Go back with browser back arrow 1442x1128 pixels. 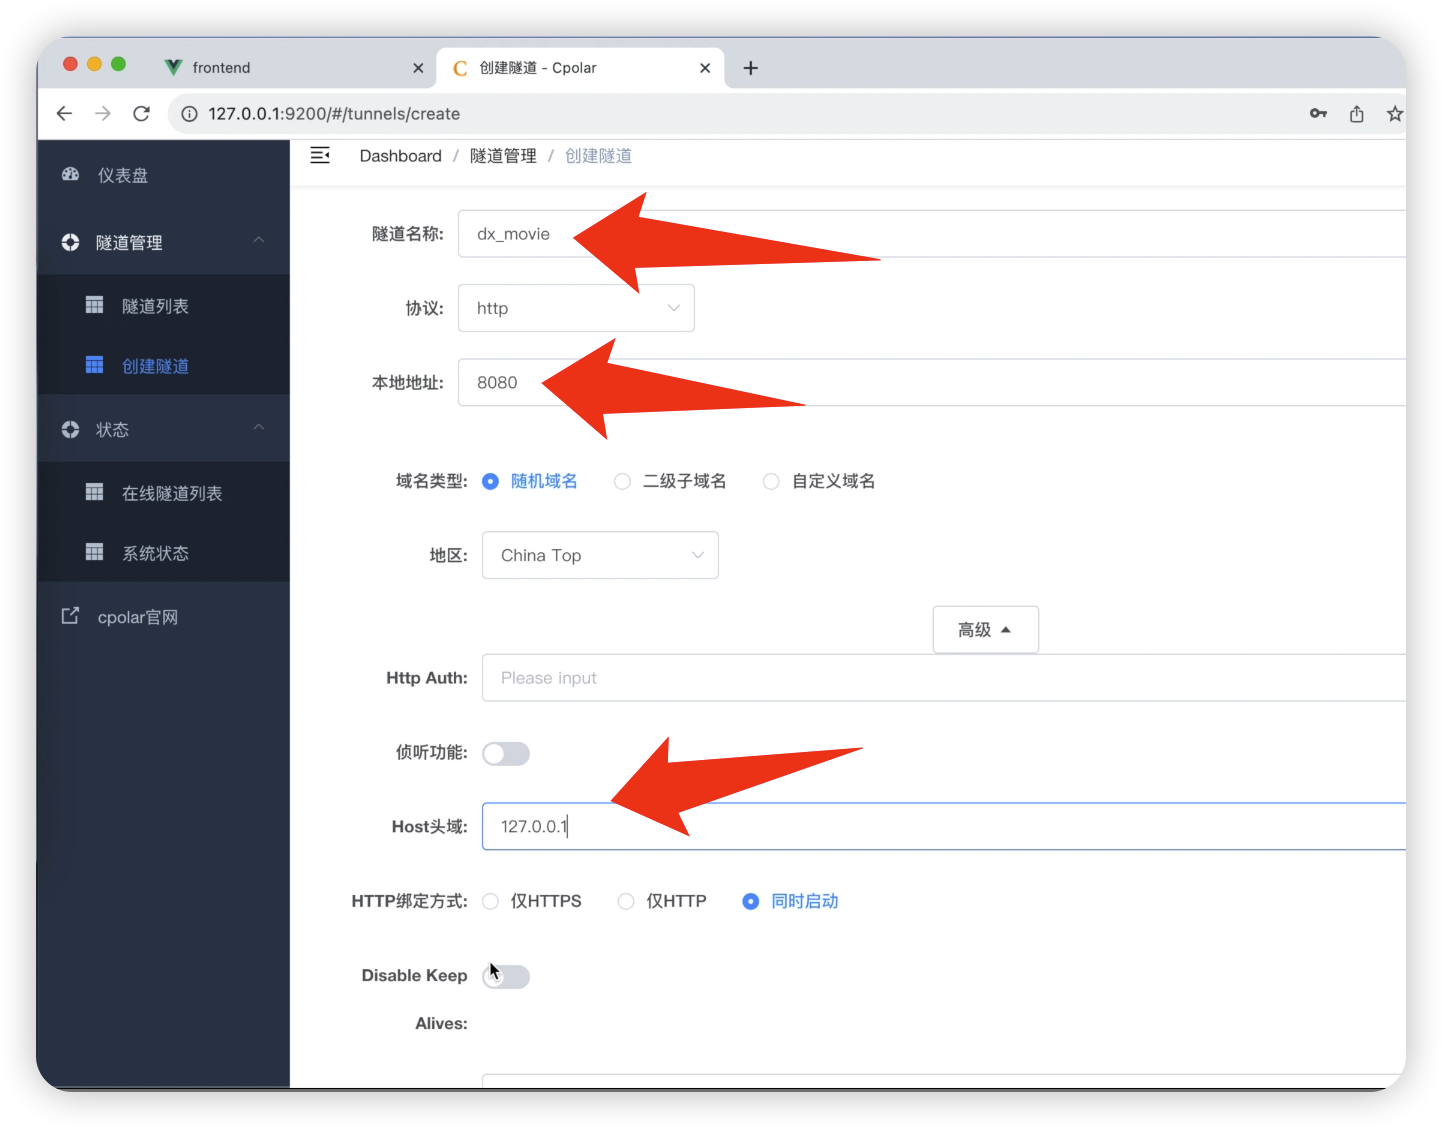(x=64, y=113)
